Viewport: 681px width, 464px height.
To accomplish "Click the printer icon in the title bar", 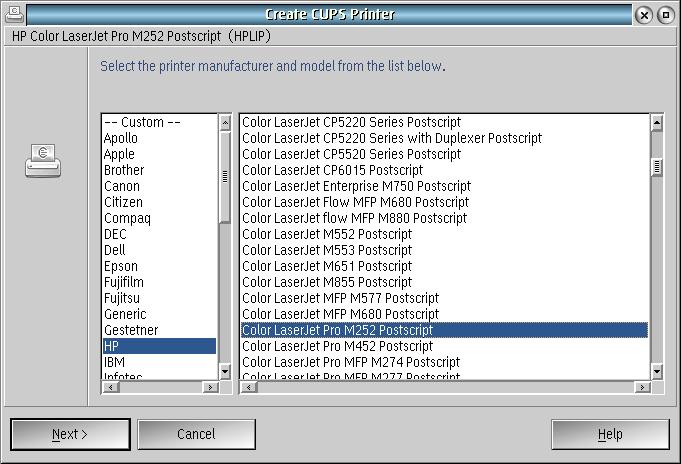I will [x=14, y=15].
